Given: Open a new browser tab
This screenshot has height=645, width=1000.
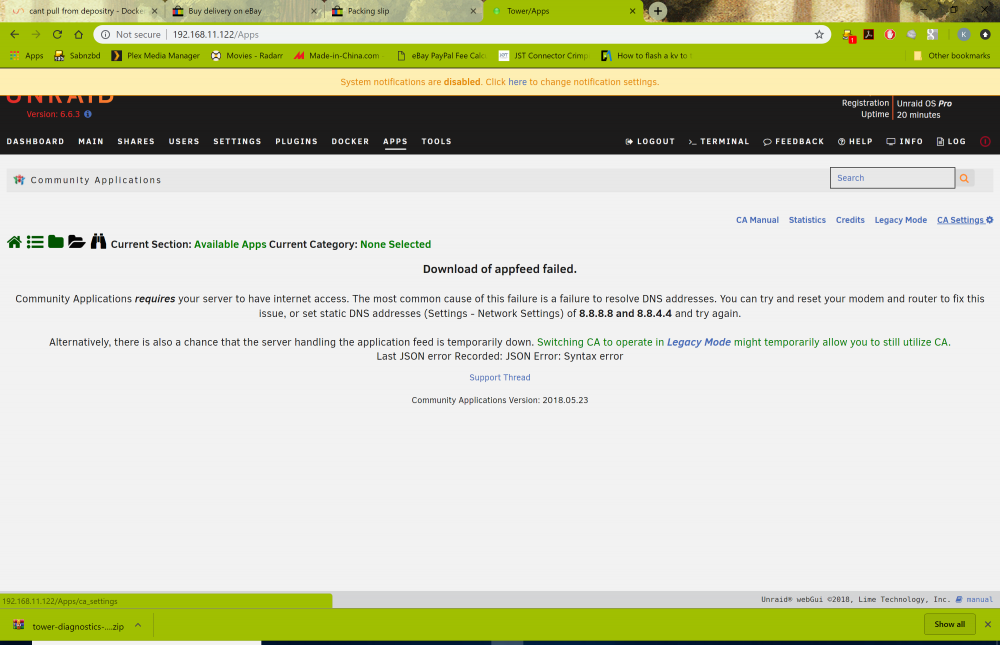Looking at the screenshot, I should (658, 11).
